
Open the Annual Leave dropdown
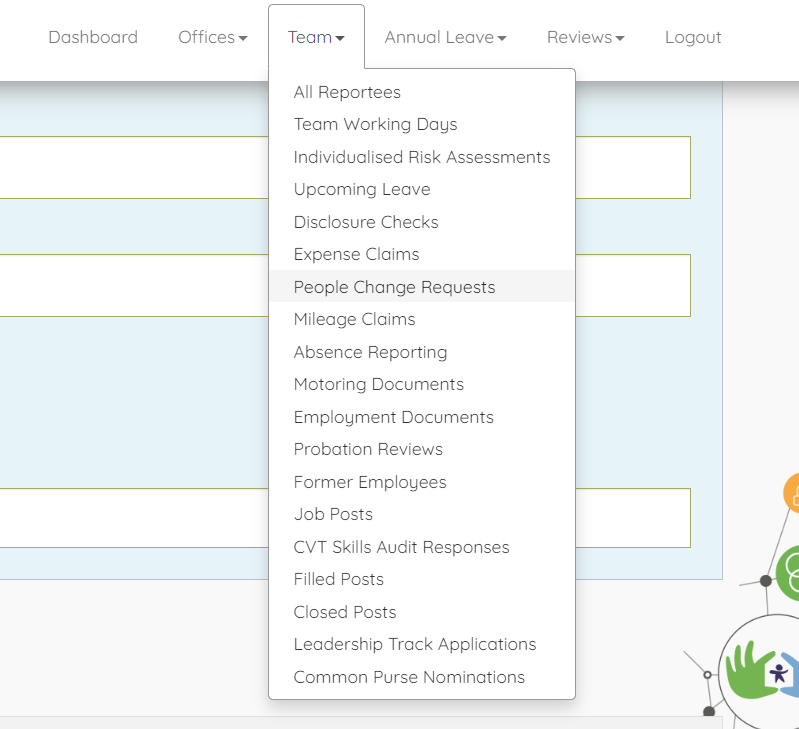(445, 37)
